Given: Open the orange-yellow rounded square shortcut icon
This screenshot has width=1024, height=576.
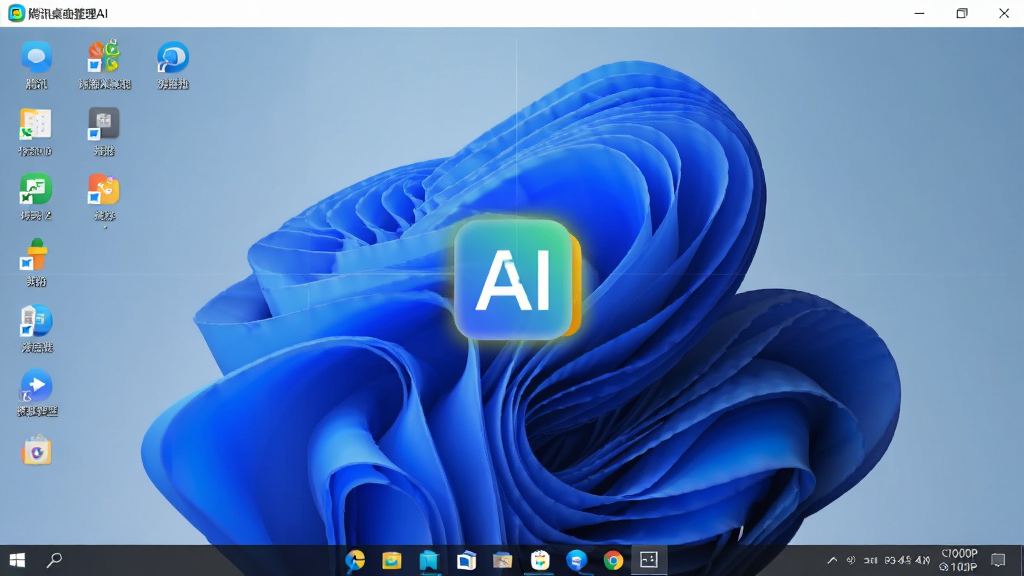Looking at the screenshot, I should [104, 190].
